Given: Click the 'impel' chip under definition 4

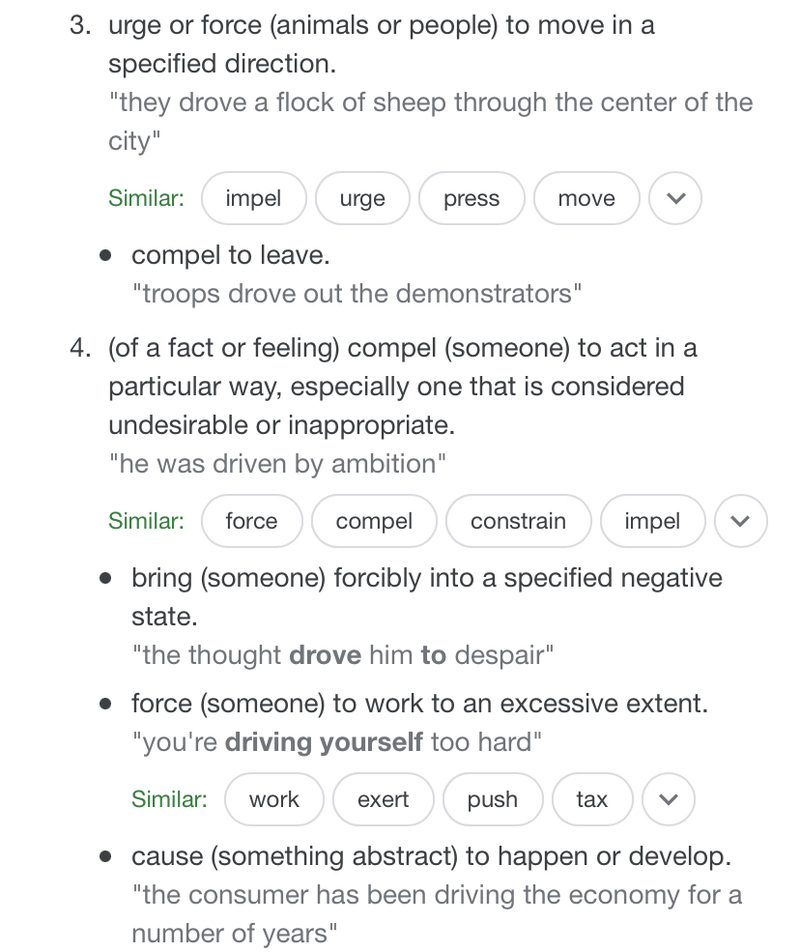Looking at the screenshot, I should pyautogui.click(x=653, y=521).
